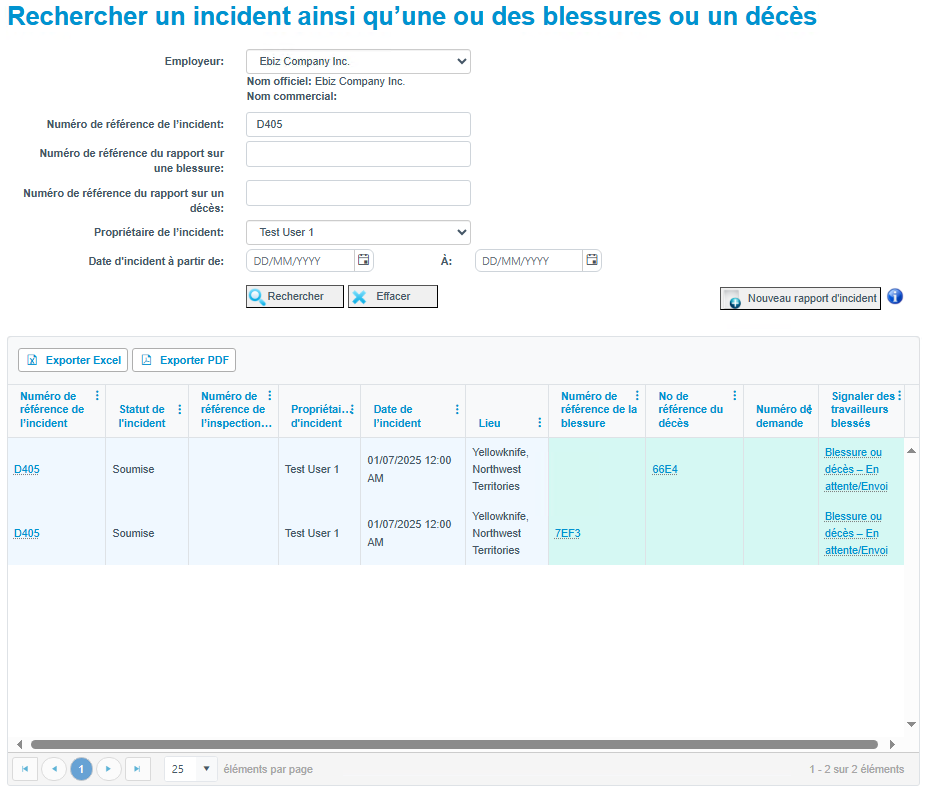This screenshot has width=928, height=792.
Task: Focus the injury report reference number field
Action: 358,154
